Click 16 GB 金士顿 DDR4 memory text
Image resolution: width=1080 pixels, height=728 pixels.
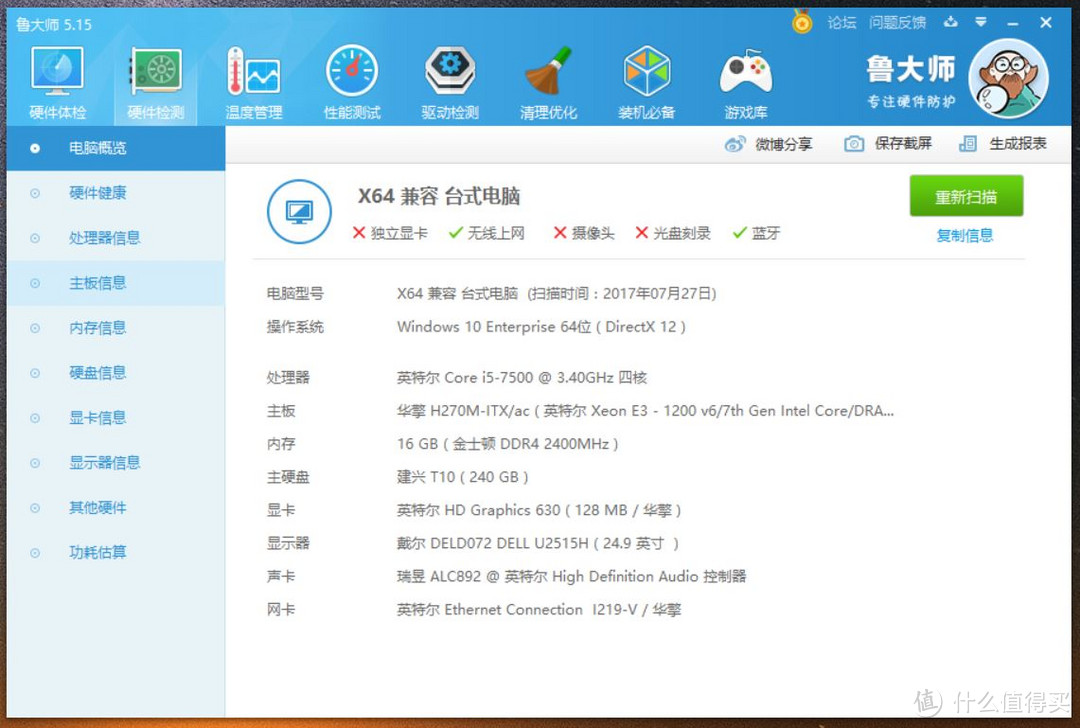coord(508,444)
